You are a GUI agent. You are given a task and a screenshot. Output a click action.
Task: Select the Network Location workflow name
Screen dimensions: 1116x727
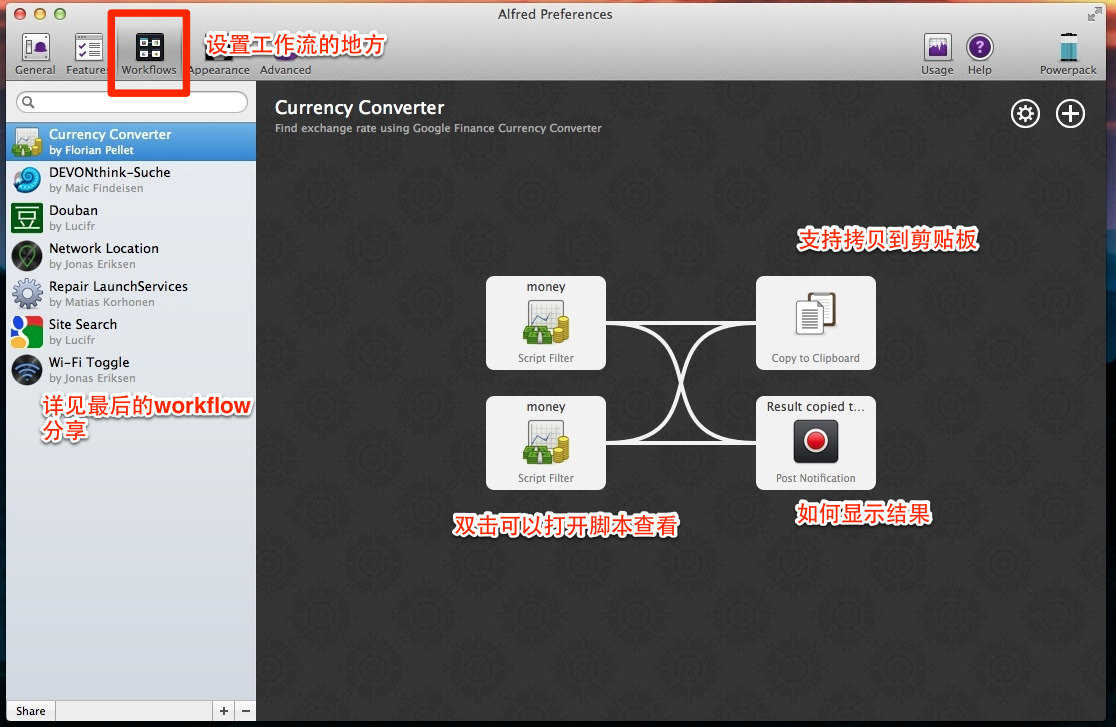104,249
